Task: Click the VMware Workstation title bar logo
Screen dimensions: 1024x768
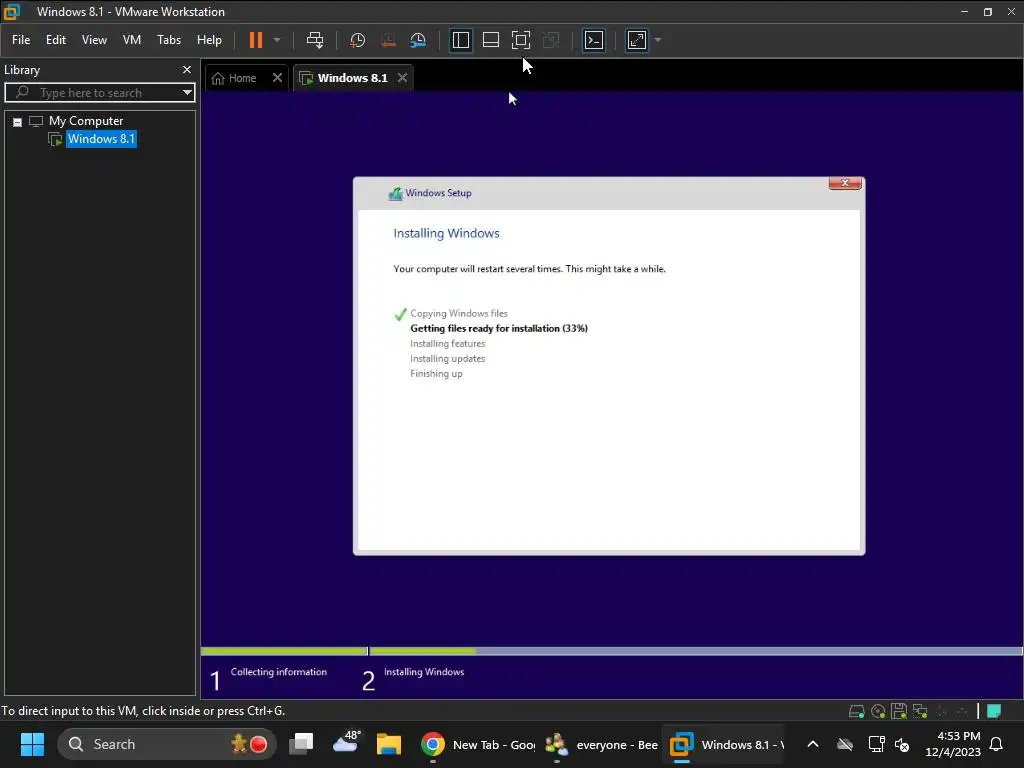Action: point(12,12)
